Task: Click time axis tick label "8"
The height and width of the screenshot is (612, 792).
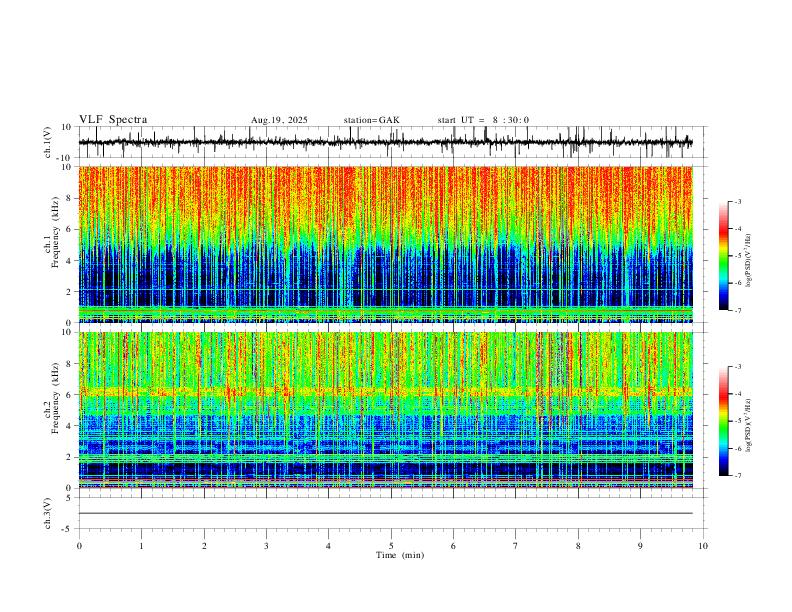Action: pos(578,546)
